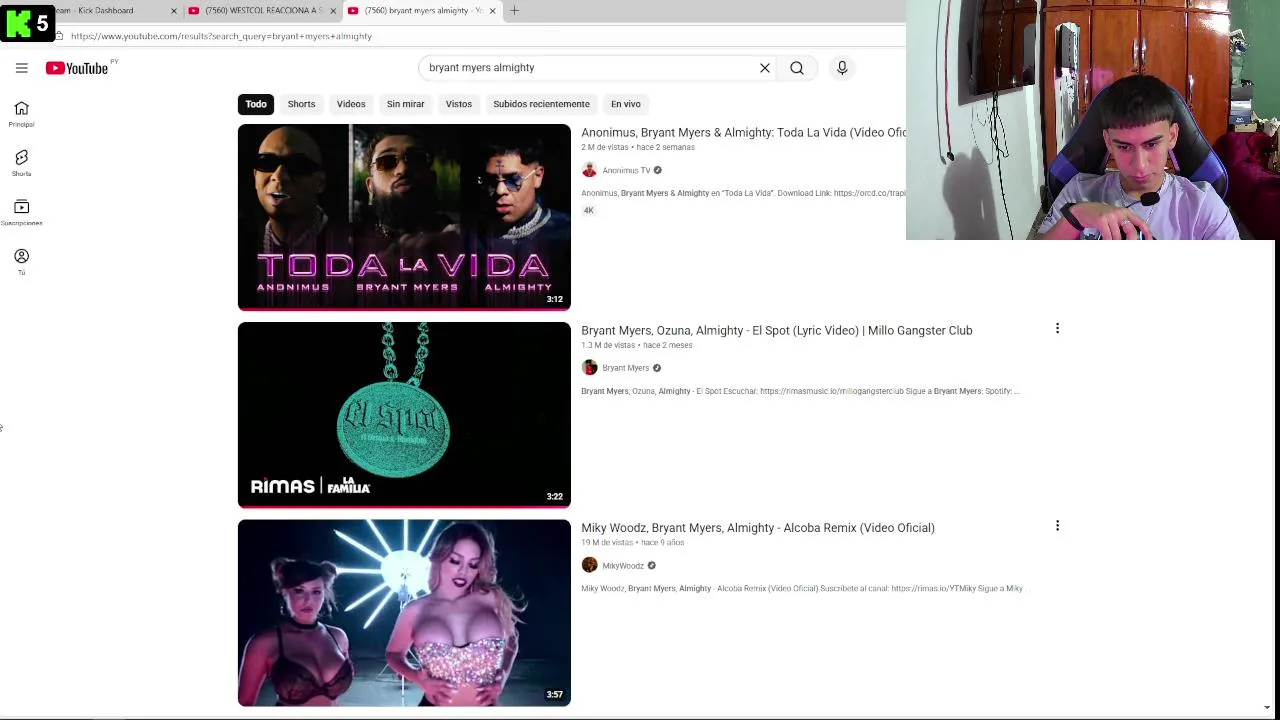Open Suscripciones in left sidebar
The height and width of the screenshot is (720, 1280).
21,213
